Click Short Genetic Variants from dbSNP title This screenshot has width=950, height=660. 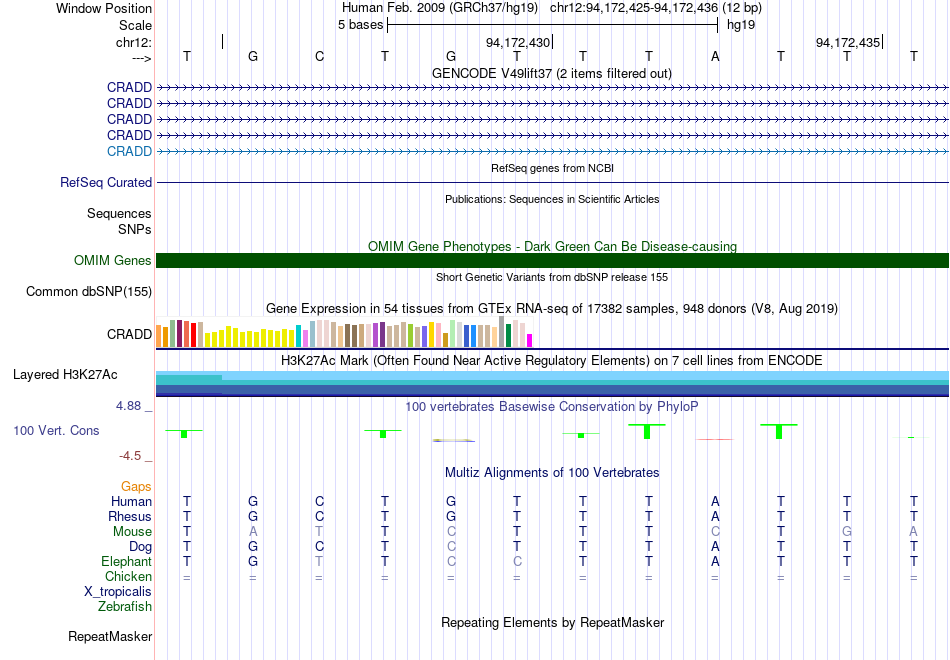(x=552, y=277)
